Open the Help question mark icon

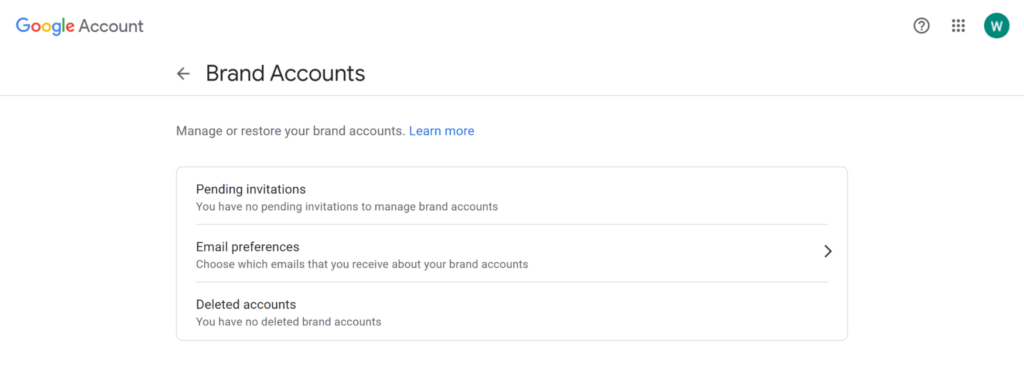pos(921,26)
